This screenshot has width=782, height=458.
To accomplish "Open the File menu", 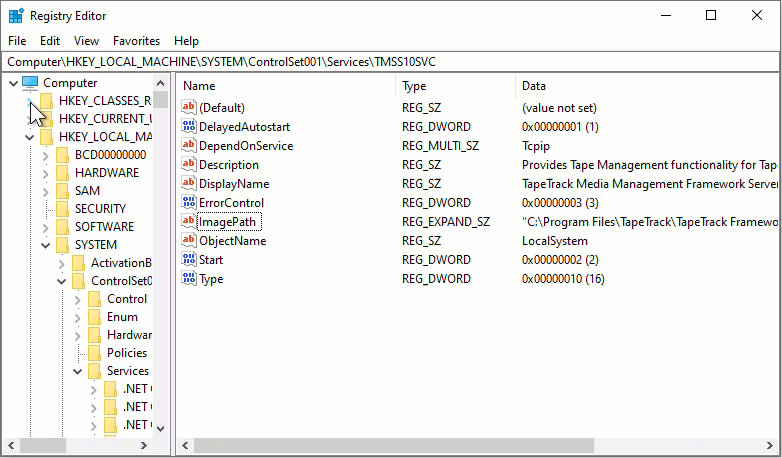I will pos(17,41).
